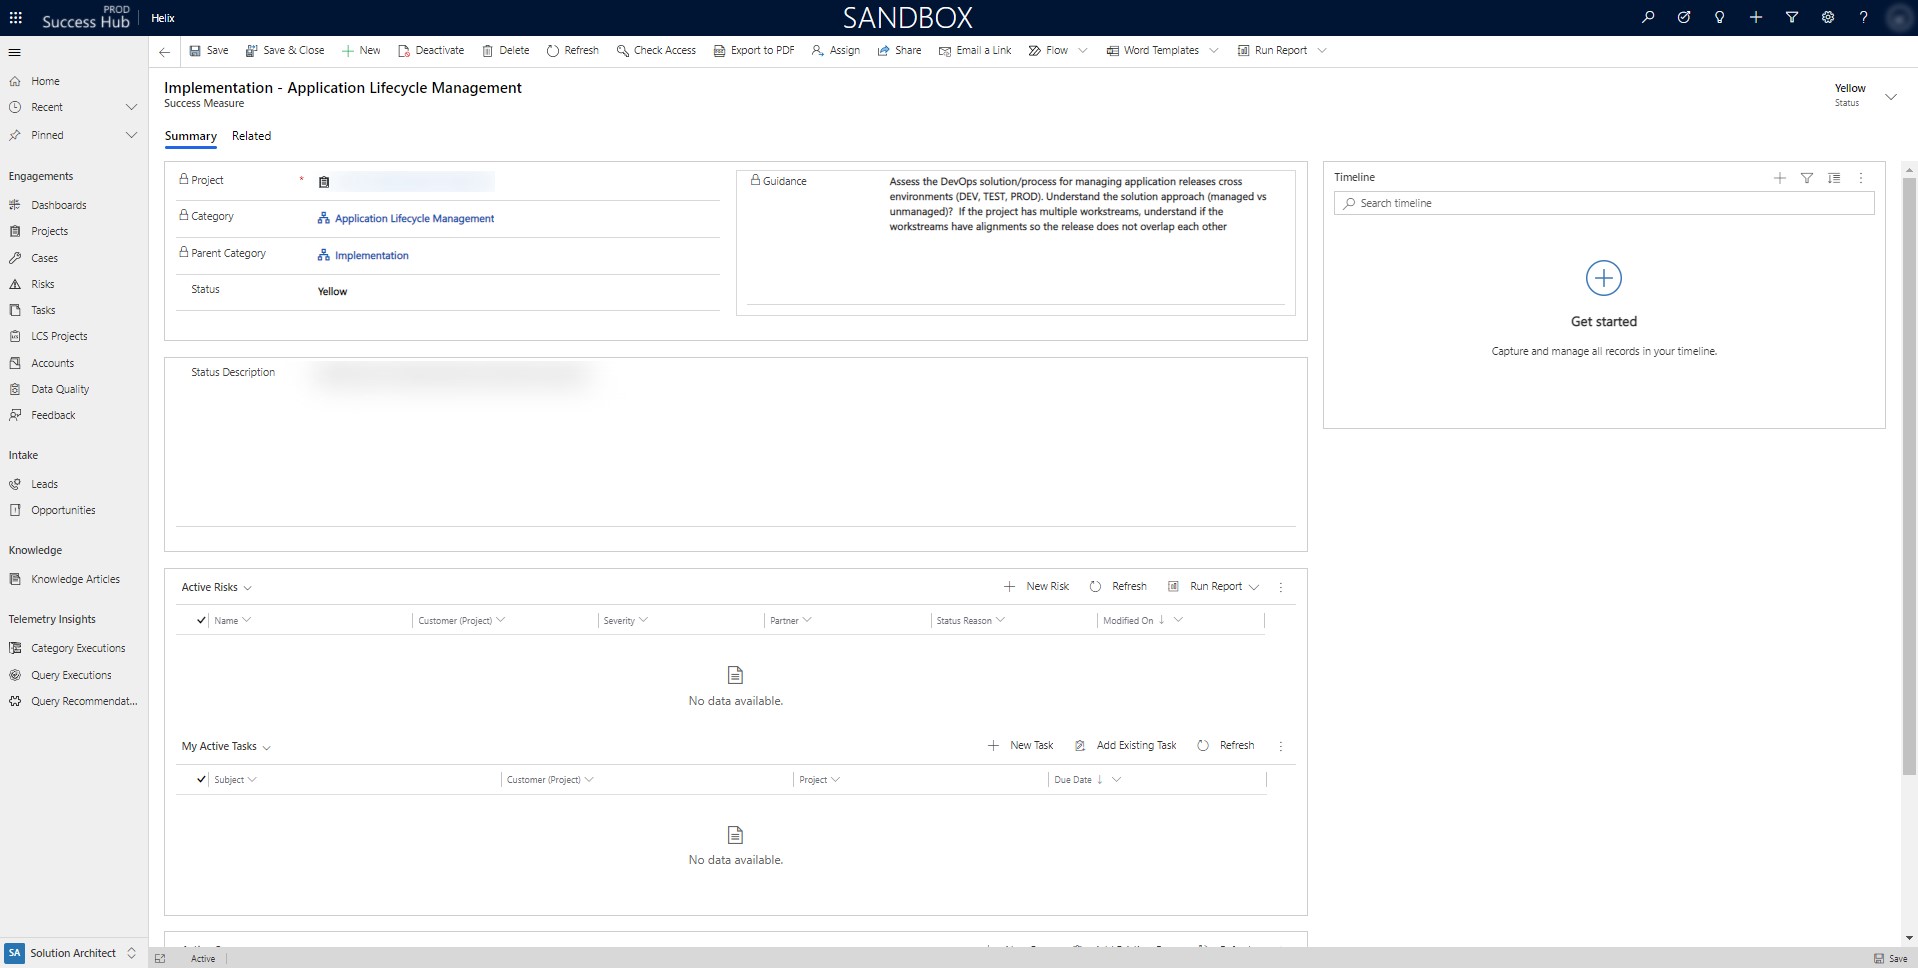Click the Delete trash icon
1918x968 pixels.
(x=488, y=51)
